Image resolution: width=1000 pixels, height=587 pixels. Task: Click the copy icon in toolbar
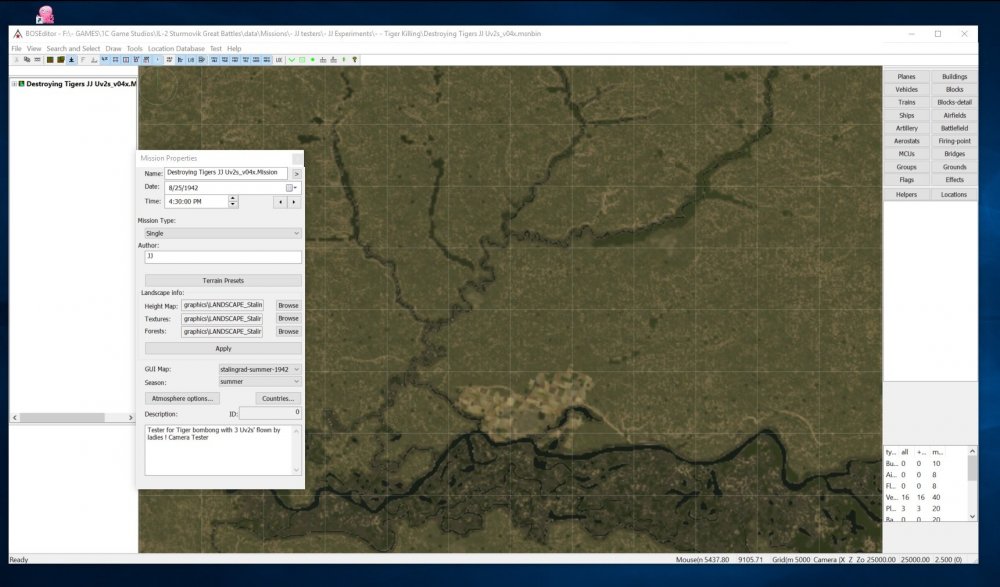pos(26,59)
